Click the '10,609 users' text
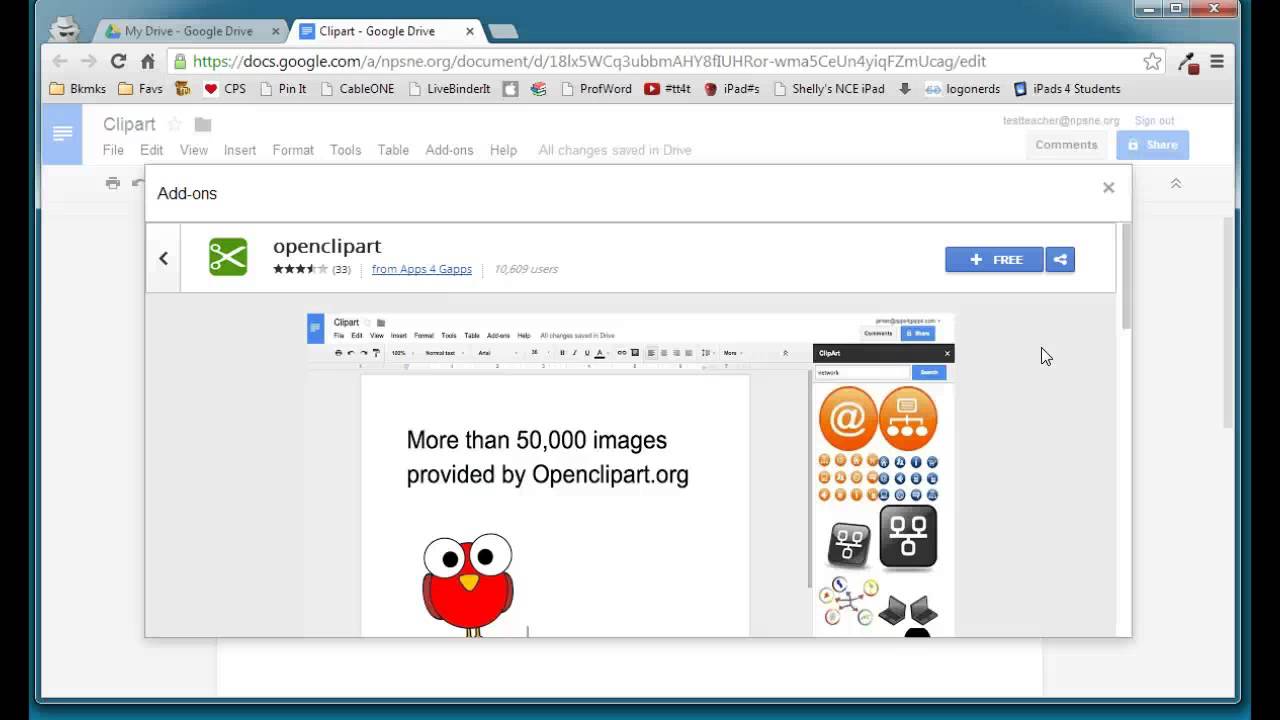The height and width of the screenshot is (720, 1280). [x=526, y=269]
